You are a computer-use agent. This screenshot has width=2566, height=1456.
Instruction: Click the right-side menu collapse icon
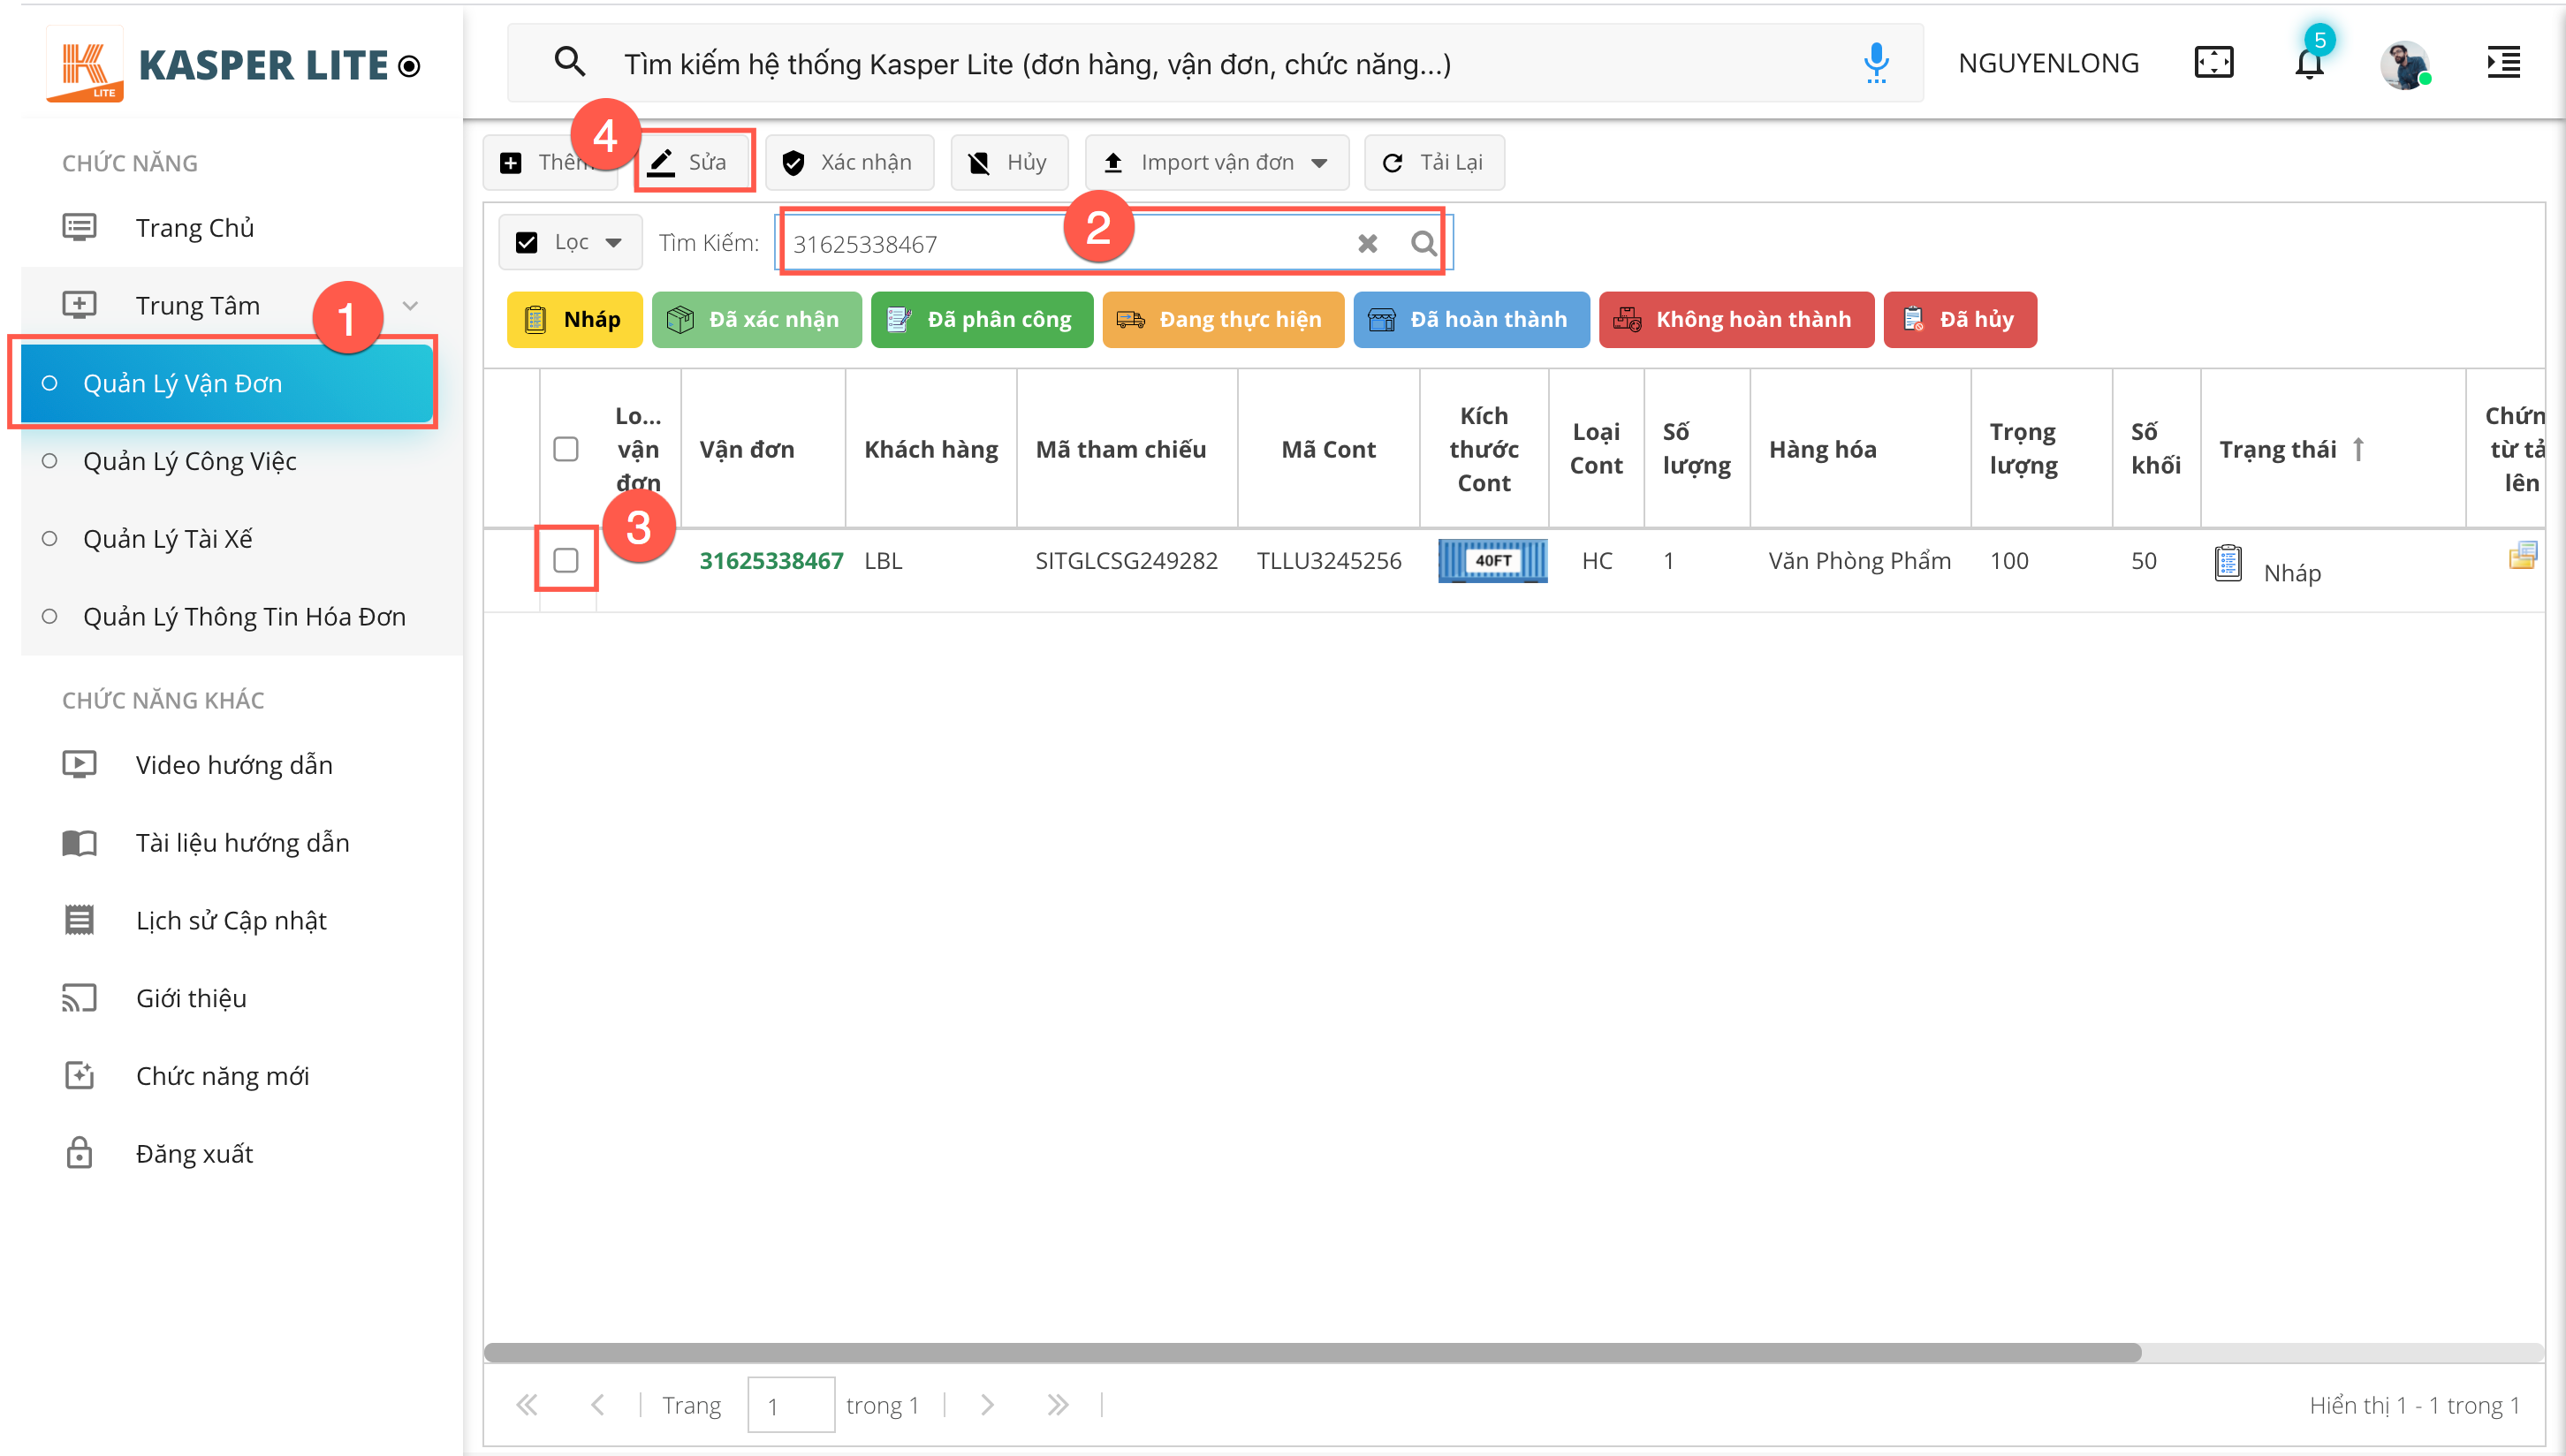(x=2503, y=63)
